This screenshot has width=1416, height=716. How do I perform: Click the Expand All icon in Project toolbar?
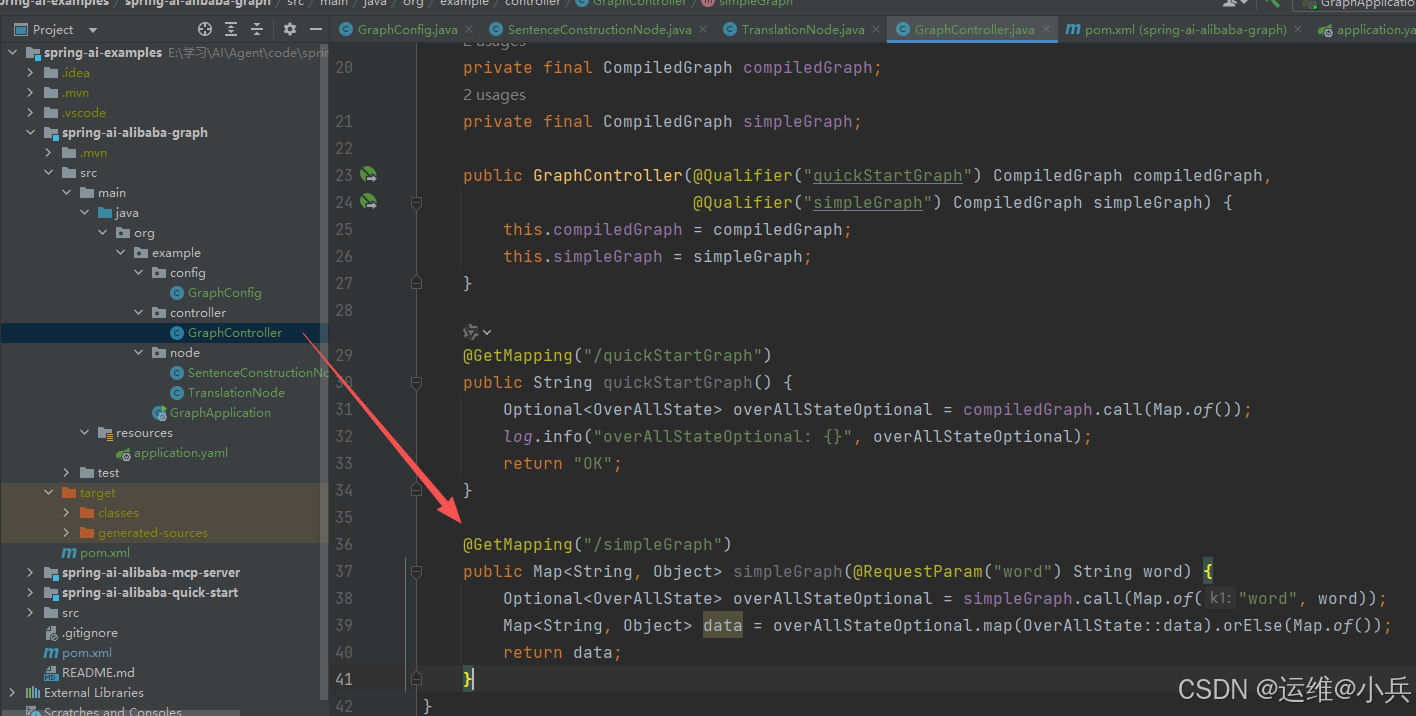pyautogui.click(x=232, y=29)
